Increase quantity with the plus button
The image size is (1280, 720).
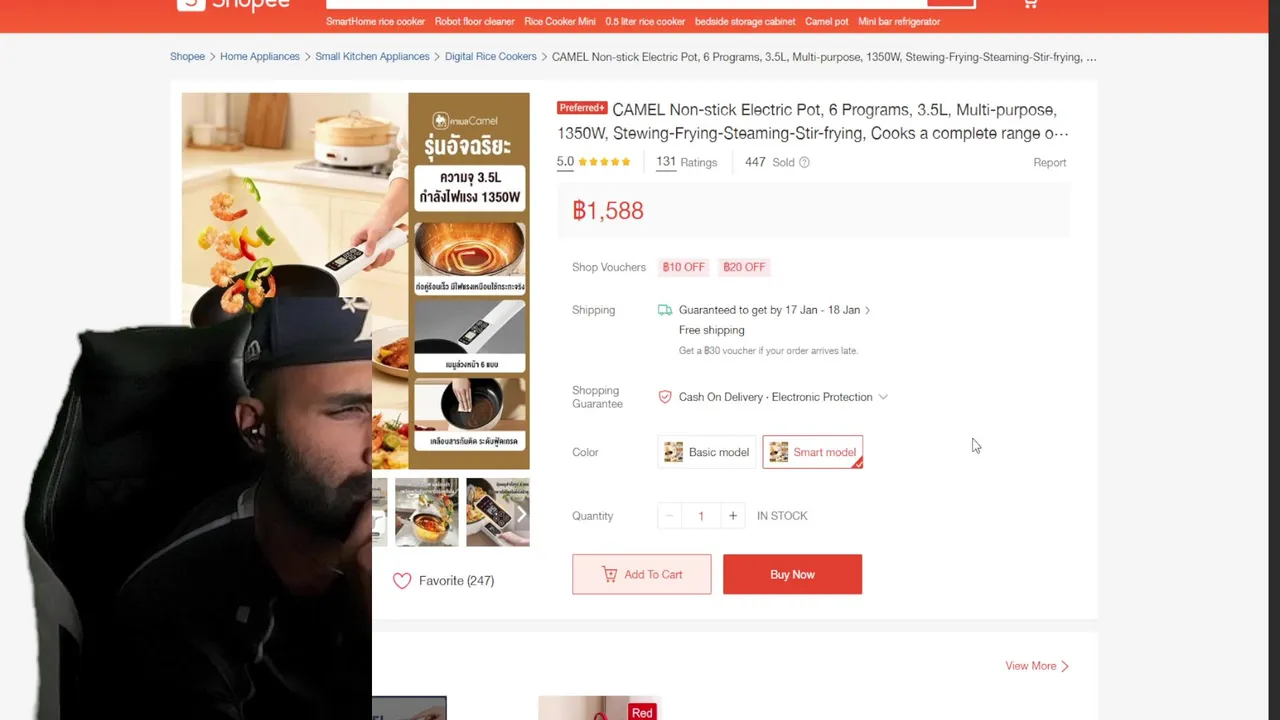pos(733,516)
